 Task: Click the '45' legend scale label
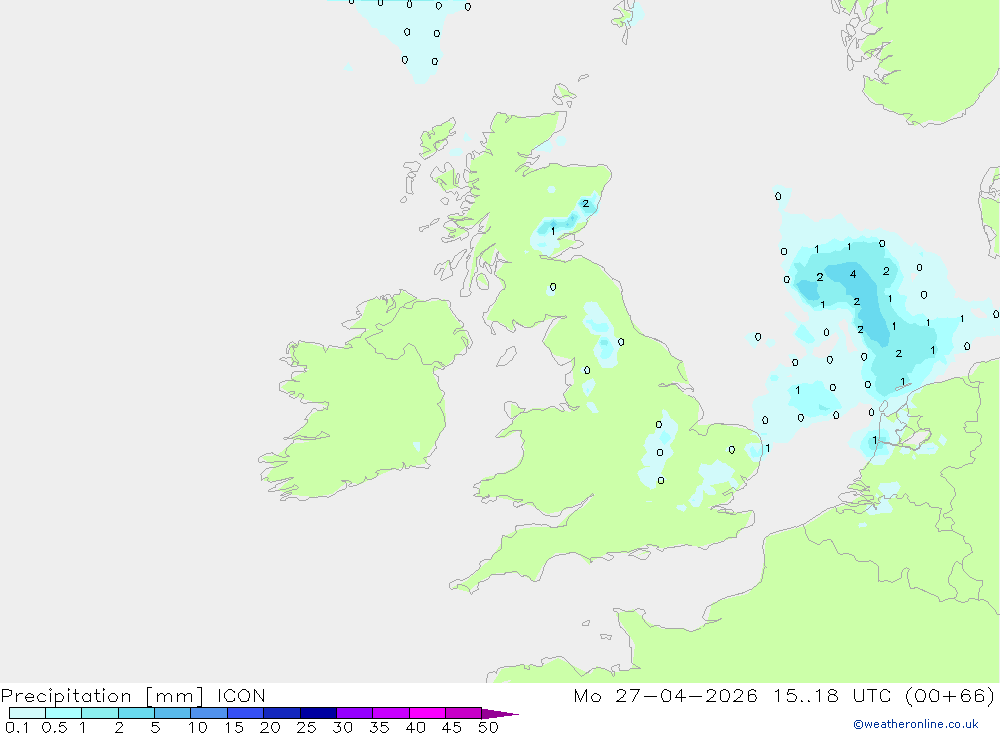(452, 727)
